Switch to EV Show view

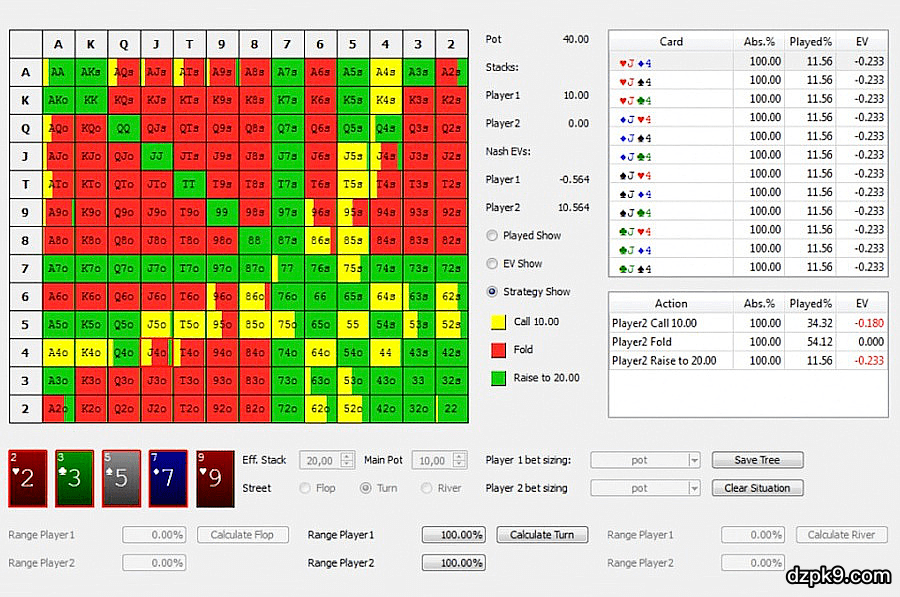click(x=492, y=264)
